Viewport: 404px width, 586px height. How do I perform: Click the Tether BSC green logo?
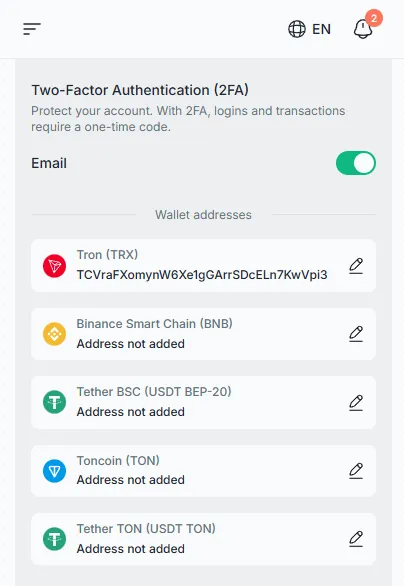pos(55,402)
